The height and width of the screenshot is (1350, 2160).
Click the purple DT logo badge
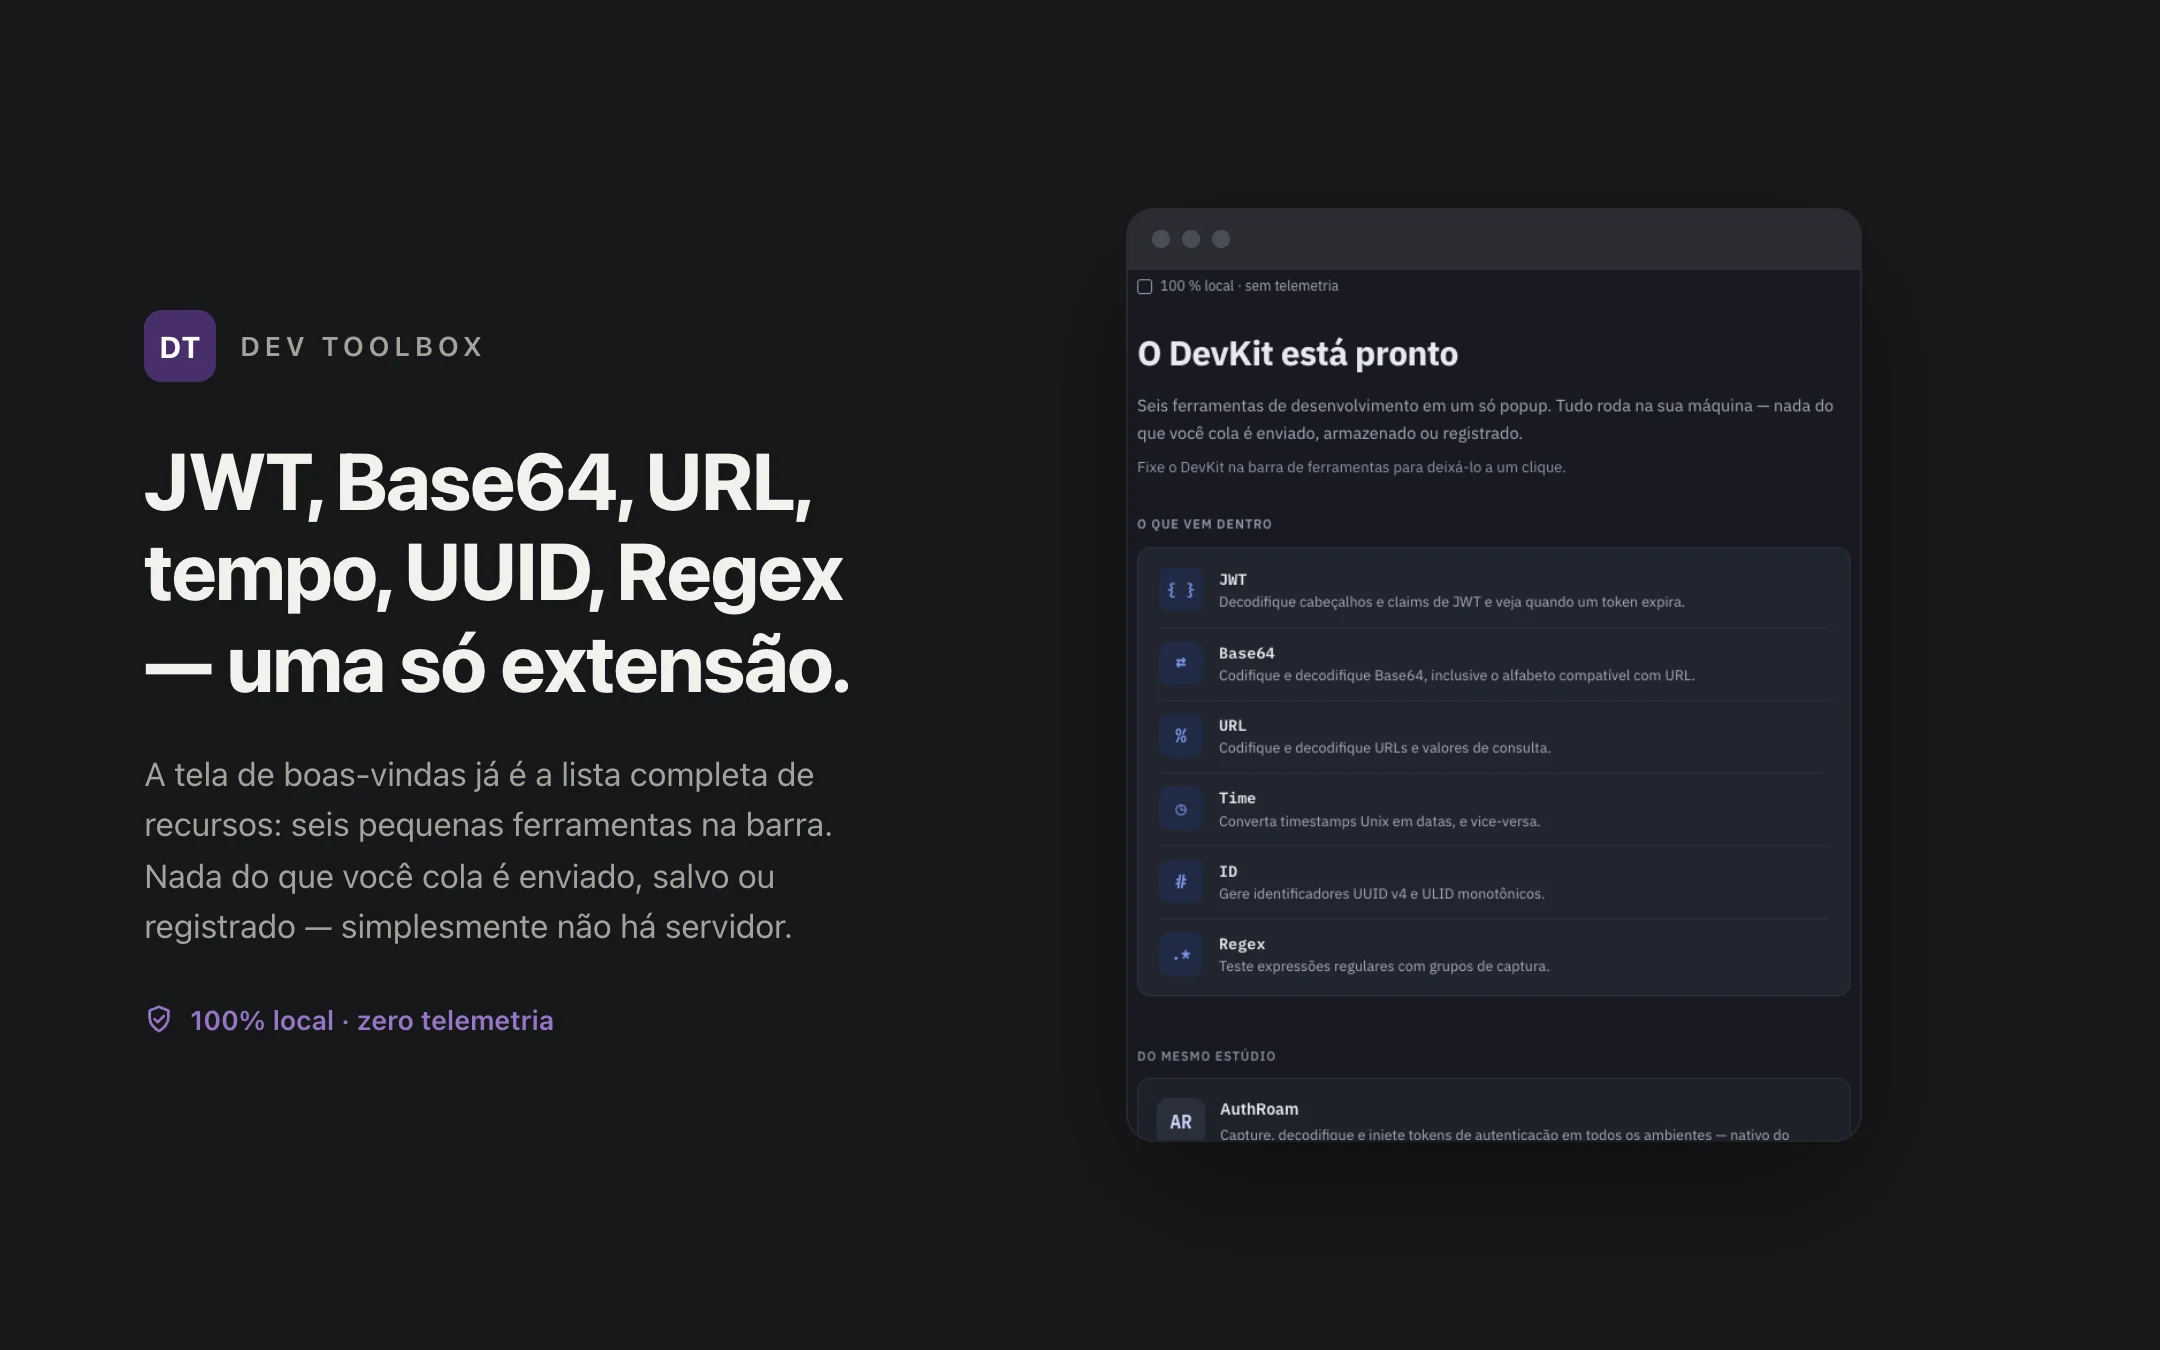pyautogui.click(x=180, y=346)
